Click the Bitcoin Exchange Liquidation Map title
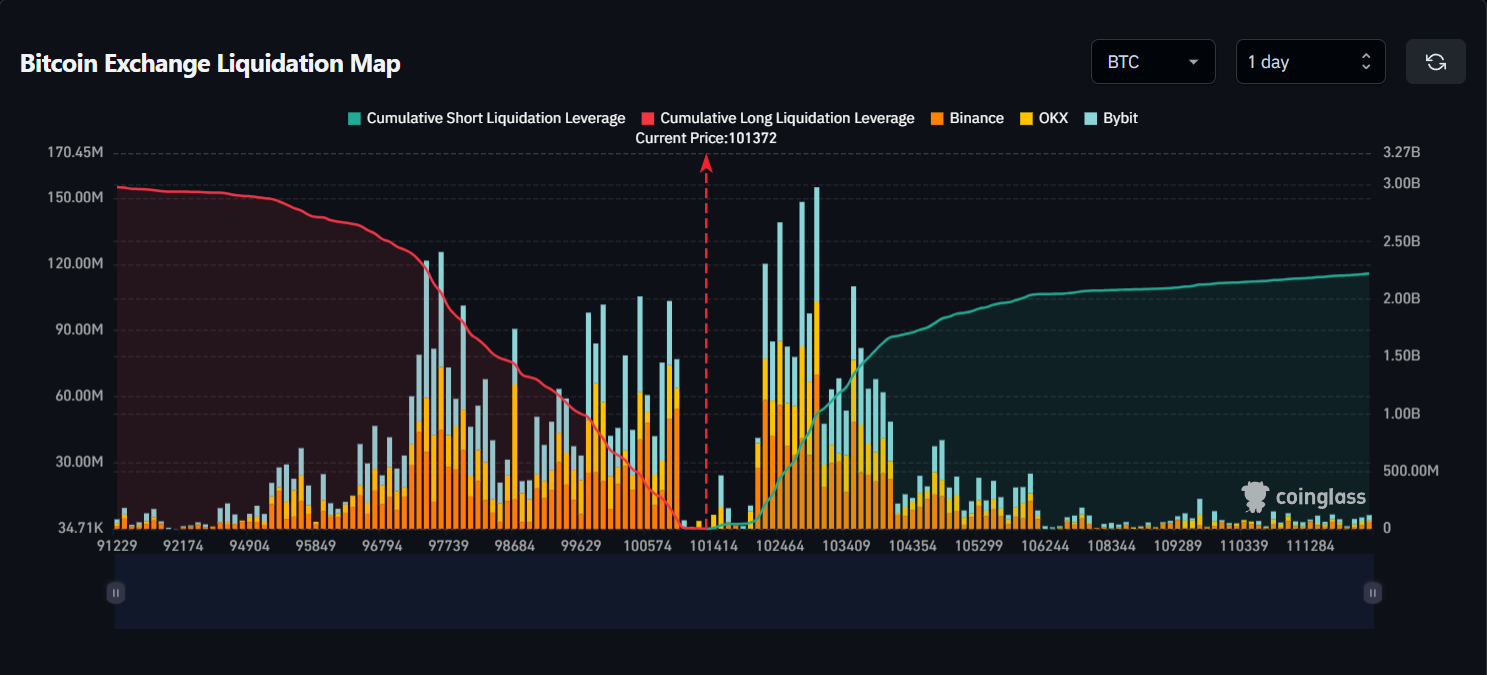This screenshot has width=1487, height=675. pyautogui.click(x=210, y=64)
